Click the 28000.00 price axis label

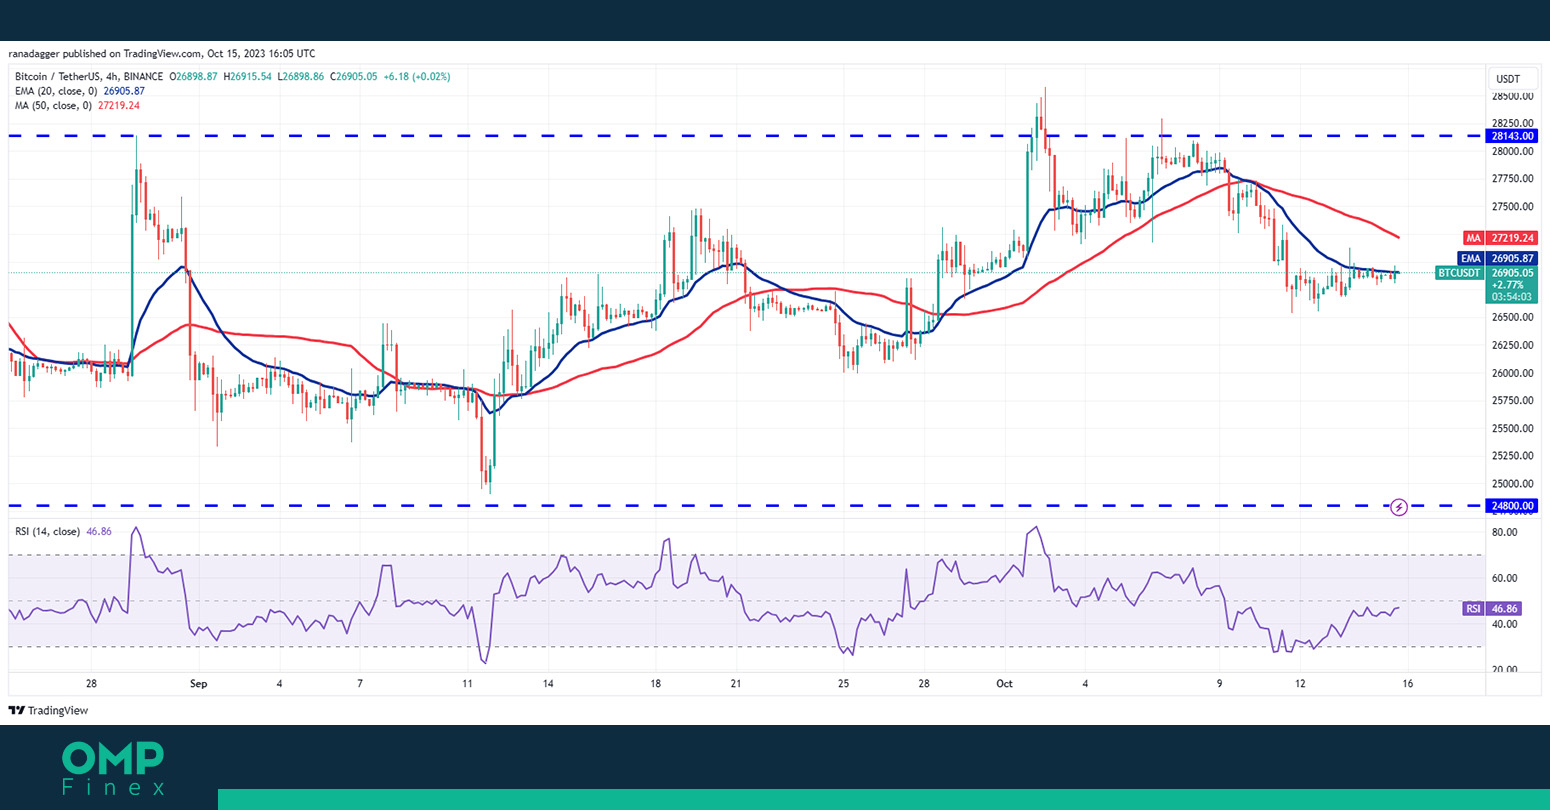1513,152
